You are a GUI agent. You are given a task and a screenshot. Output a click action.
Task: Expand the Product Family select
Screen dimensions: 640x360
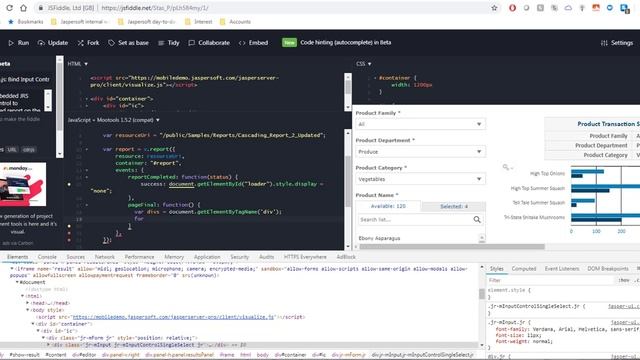tap(420, 124)
